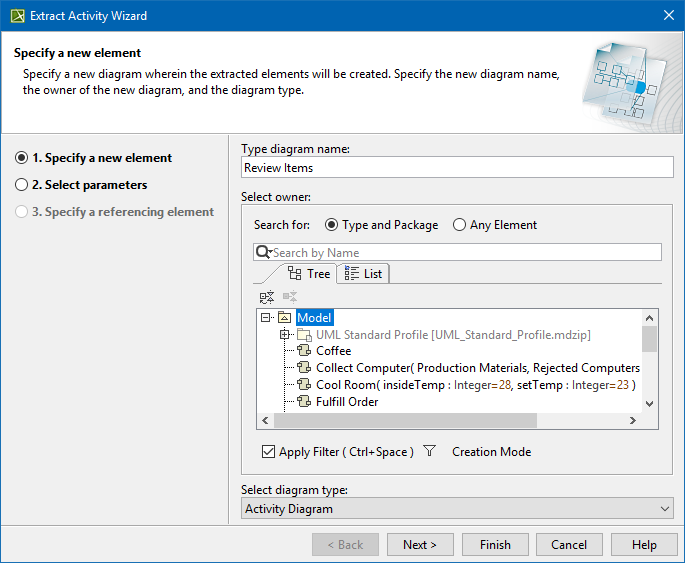Collapse the Model tree node
685x563 pixels.
[266, 318]
